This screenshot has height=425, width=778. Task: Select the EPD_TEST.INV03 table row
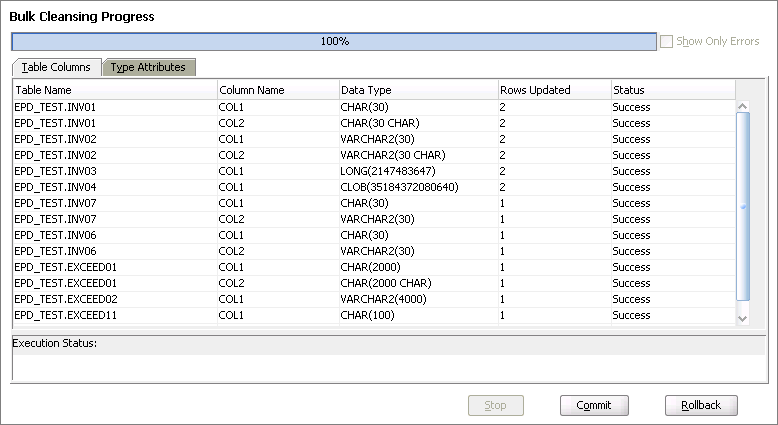click(114, 171)
